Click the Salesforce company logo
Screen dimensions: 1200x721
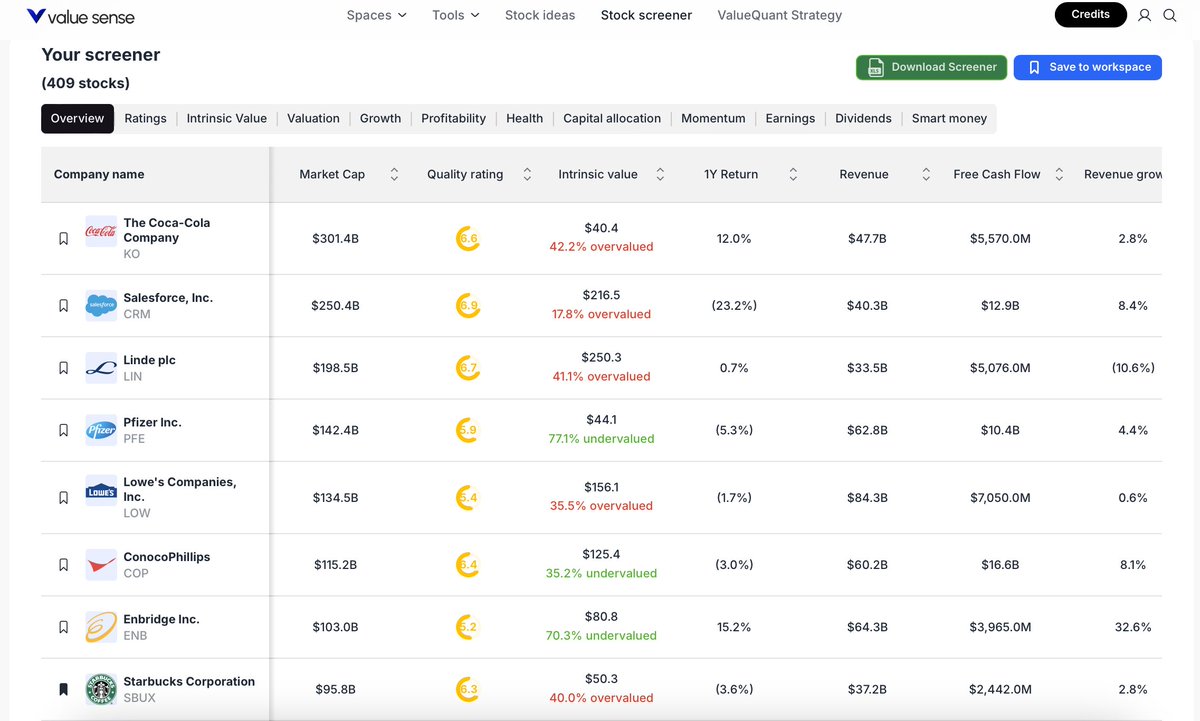tap(101, 305)
